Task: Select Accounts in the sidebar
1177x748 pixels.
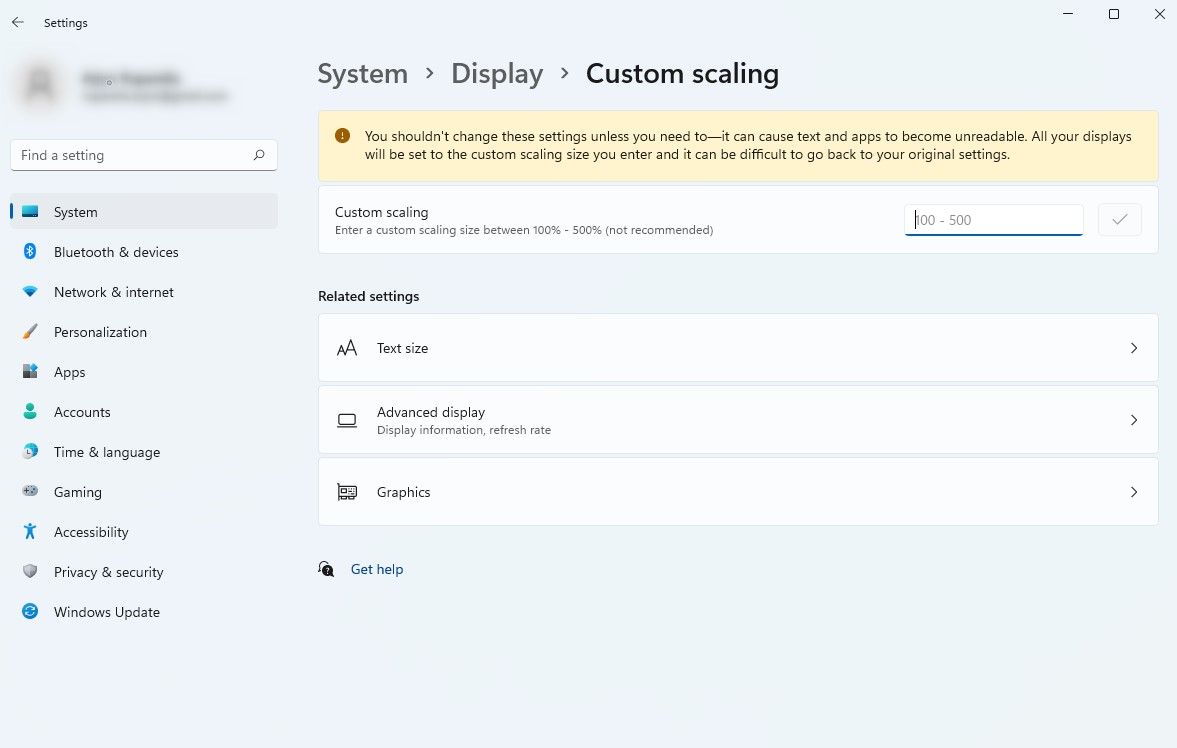Action: [x=144, y=411]
